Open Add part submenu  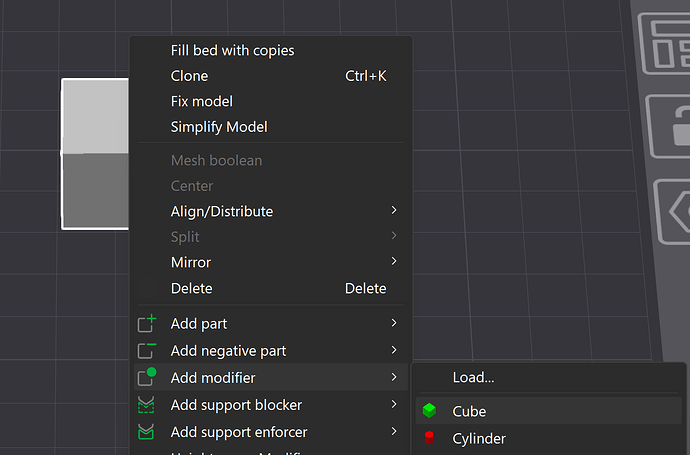(271, 324)
